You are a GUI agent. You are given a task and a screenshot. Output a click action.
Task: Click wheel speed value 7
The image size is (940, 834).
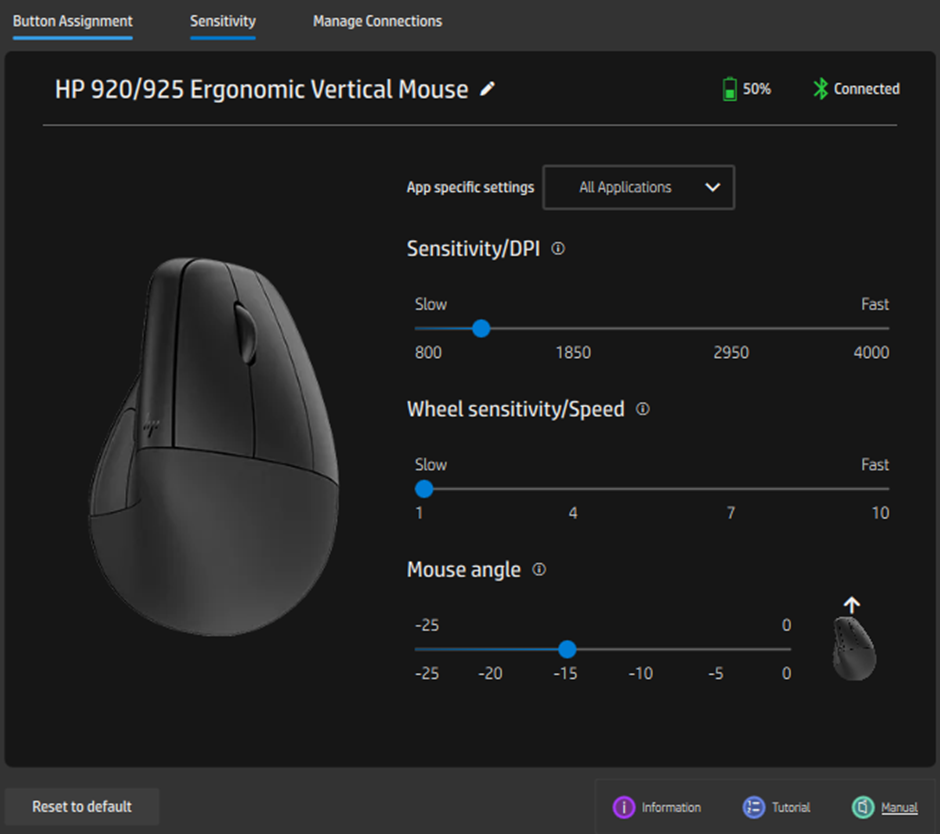731,513
